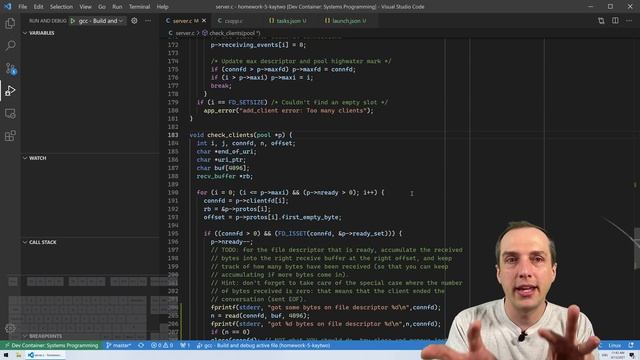Open the Go menu

click(x=102, y=7)
